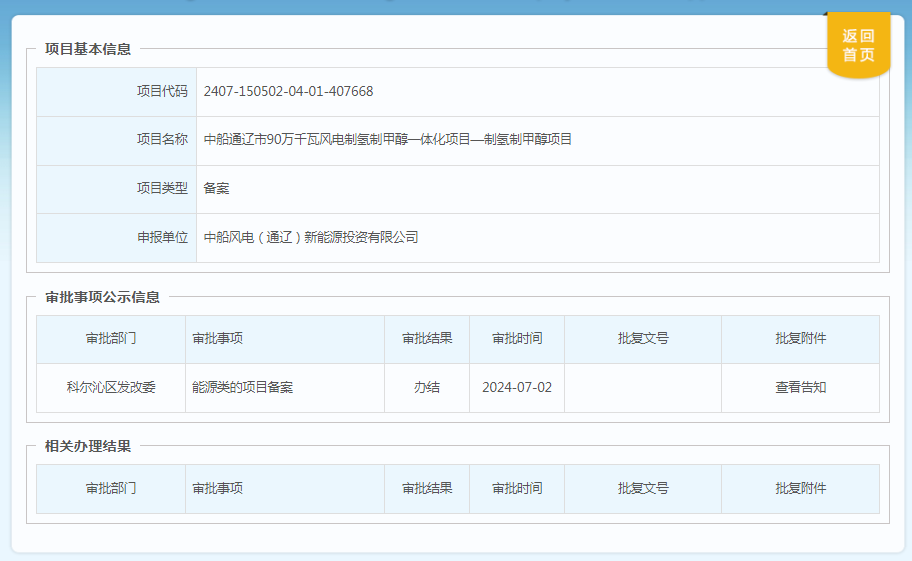This screenshot has width=912, height=561.
Task: Click the approval date 2024-07-02
Action: [x=517, y=387]
